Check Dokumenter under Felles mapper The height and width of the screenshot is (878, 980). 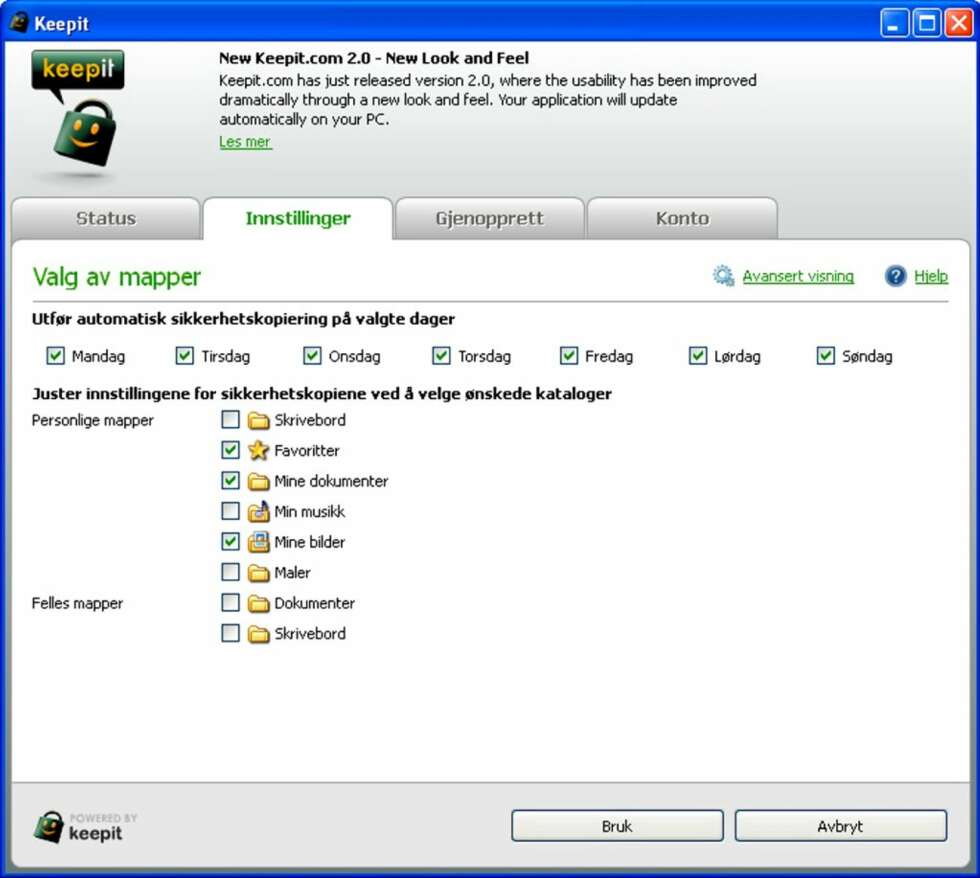pos(230,602)
